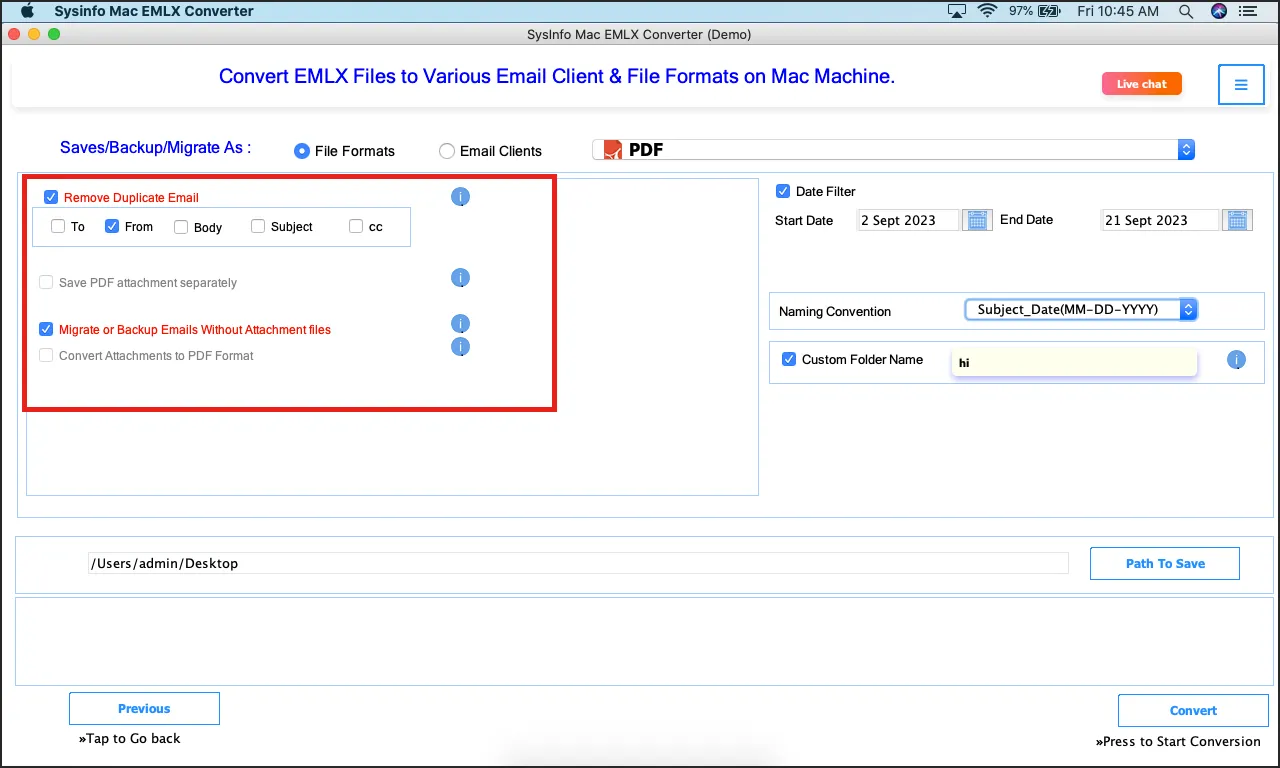This screenshot has width=1280, height=768.
Task: Check the To duplicate criterion
Action: [x=59, y=226]
